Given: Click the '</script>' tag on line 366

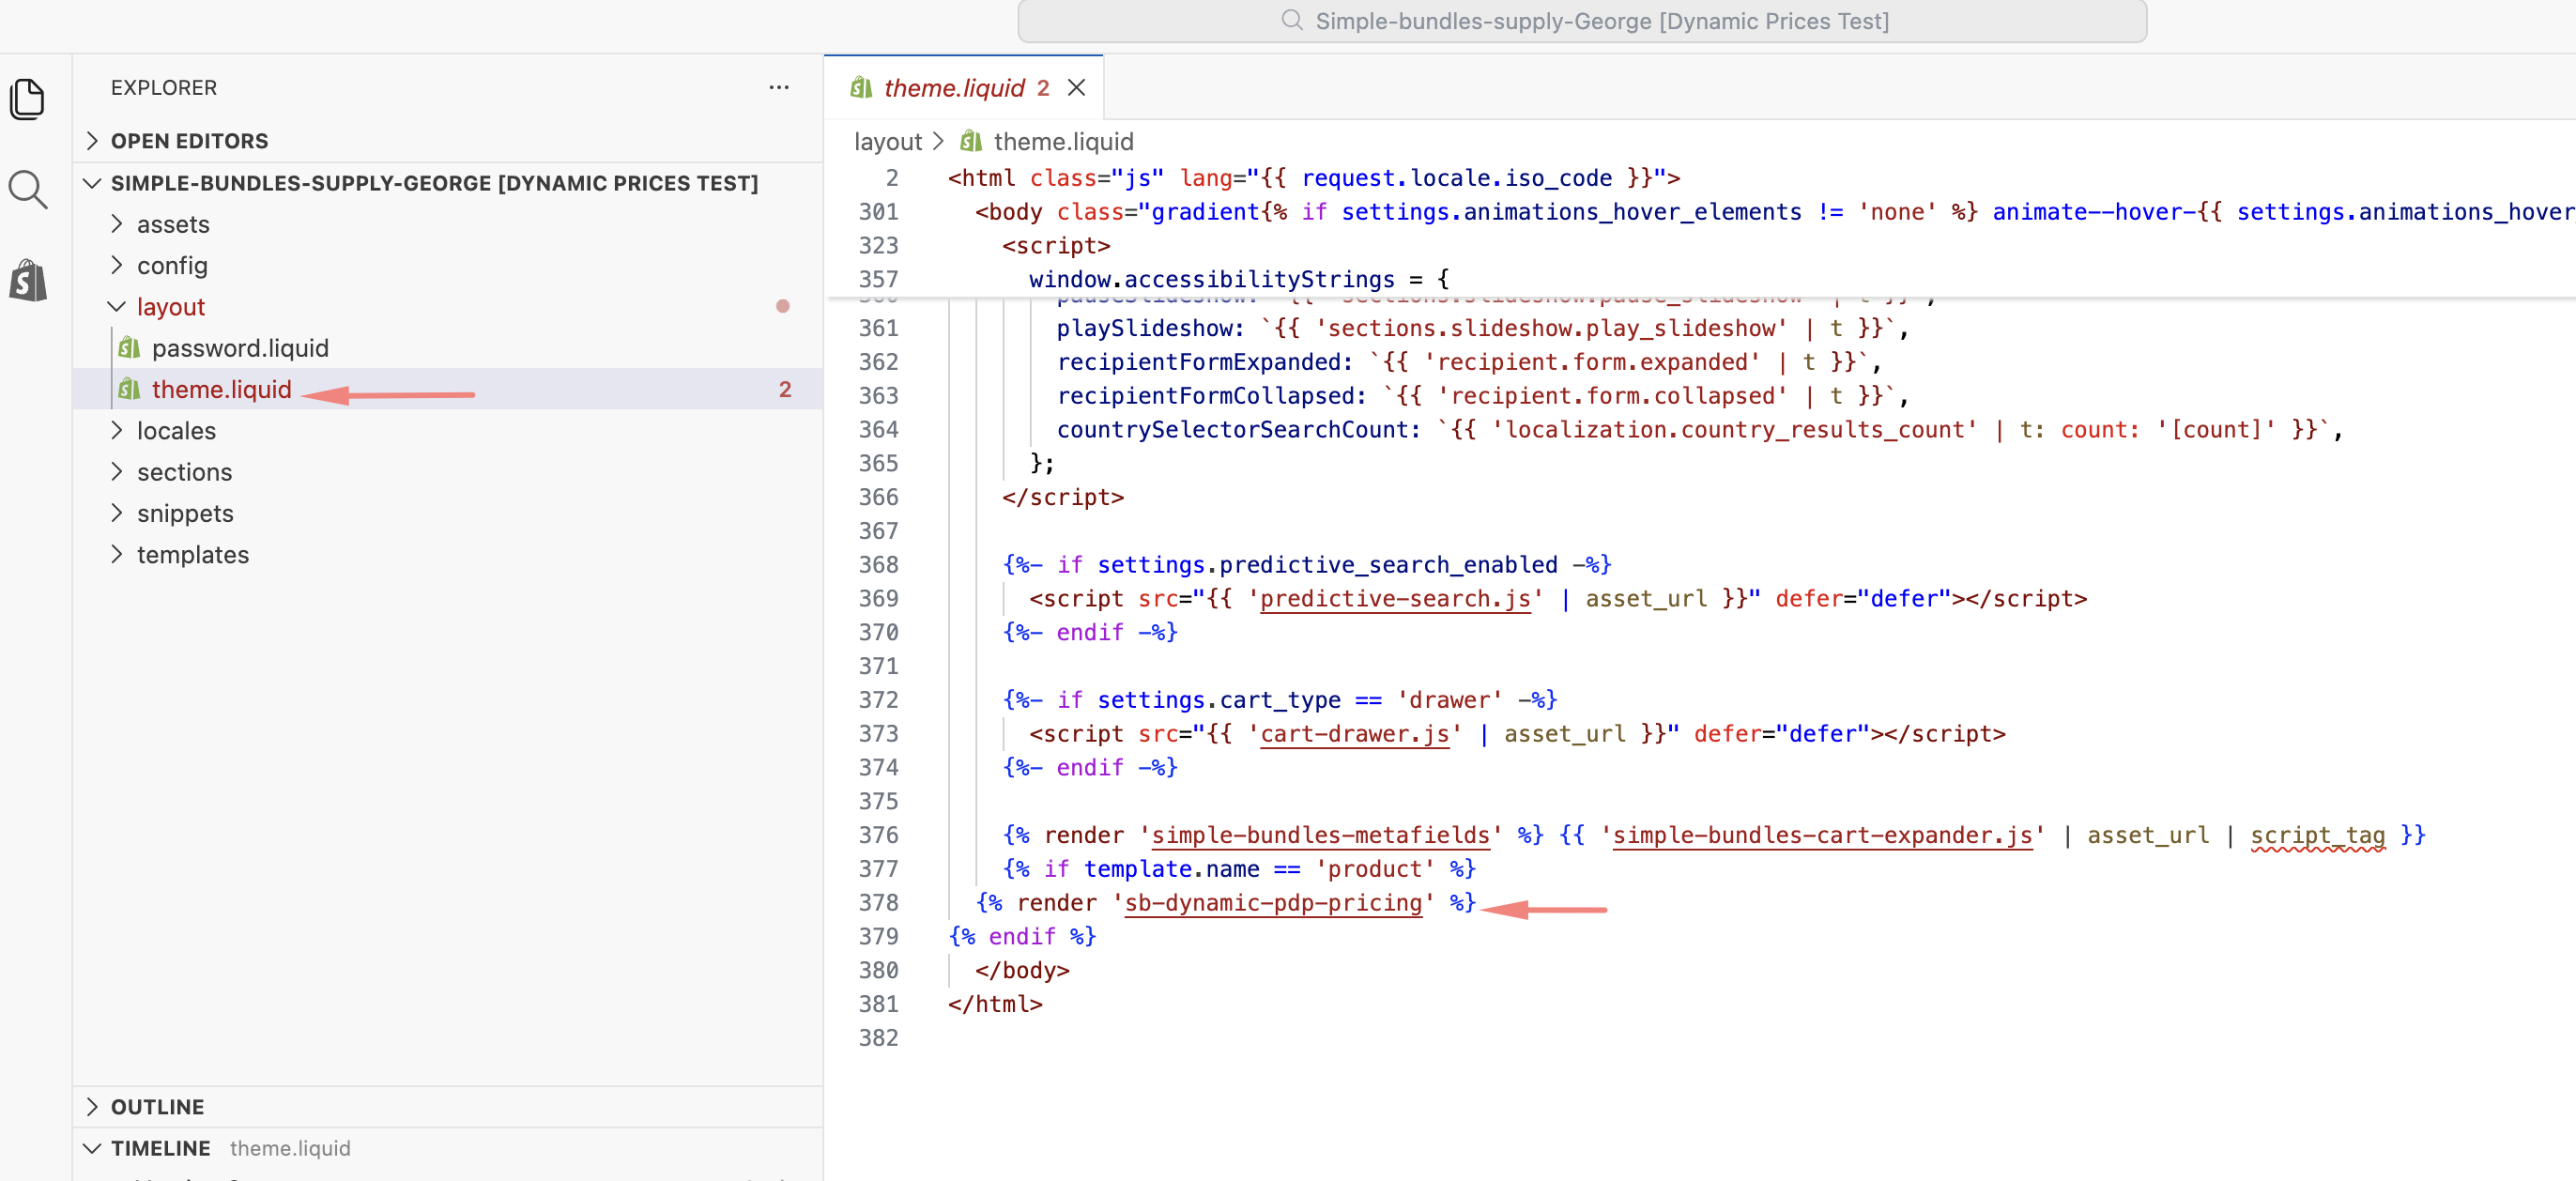Looking at the screenshot, I should click(x=1063, y=498).
